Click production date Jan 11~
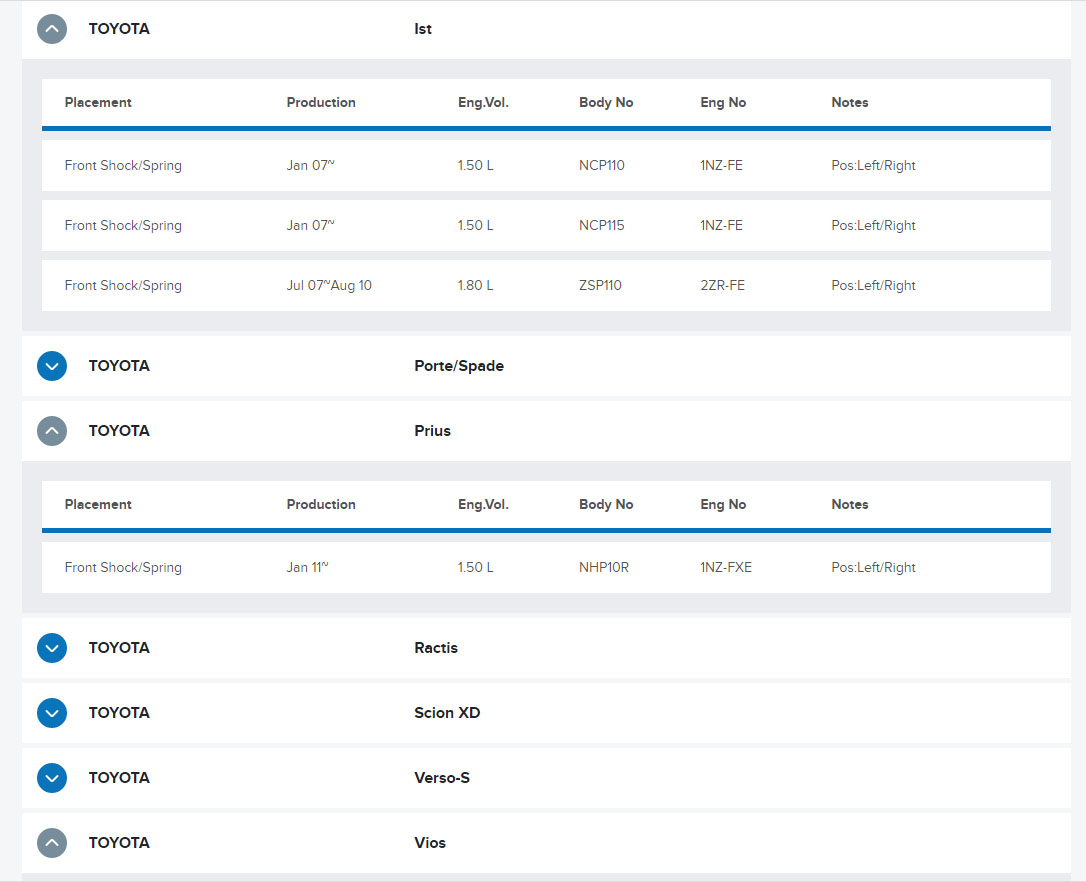 (308, 567)
